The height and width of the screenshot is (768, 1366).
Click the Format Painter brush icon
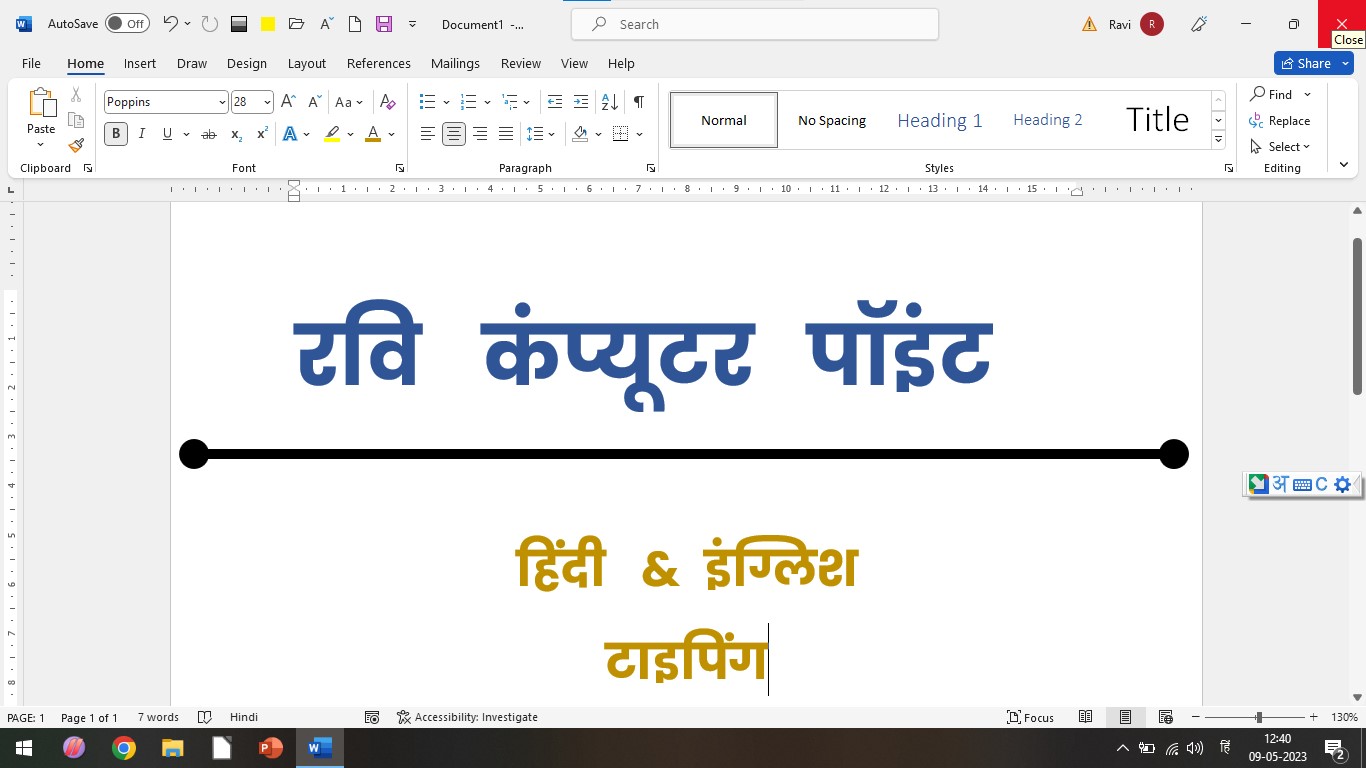pos(76,145)
